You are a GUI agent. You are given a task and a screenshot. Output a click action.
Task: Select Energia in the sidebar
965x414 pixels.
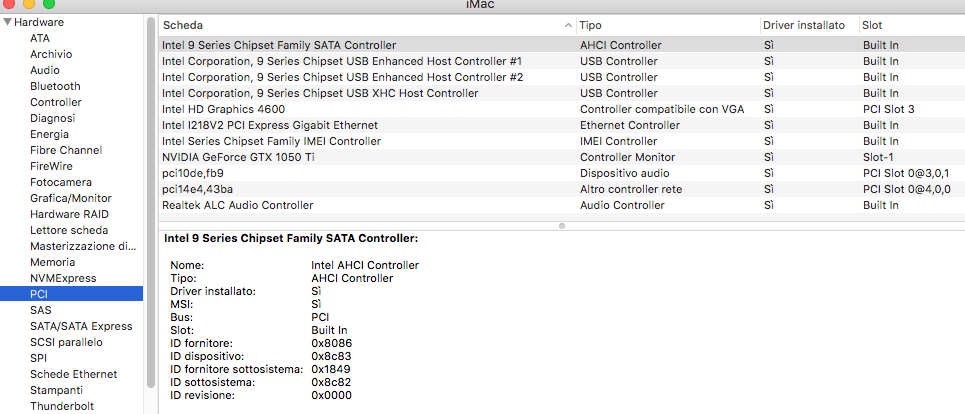coord(49,134)
